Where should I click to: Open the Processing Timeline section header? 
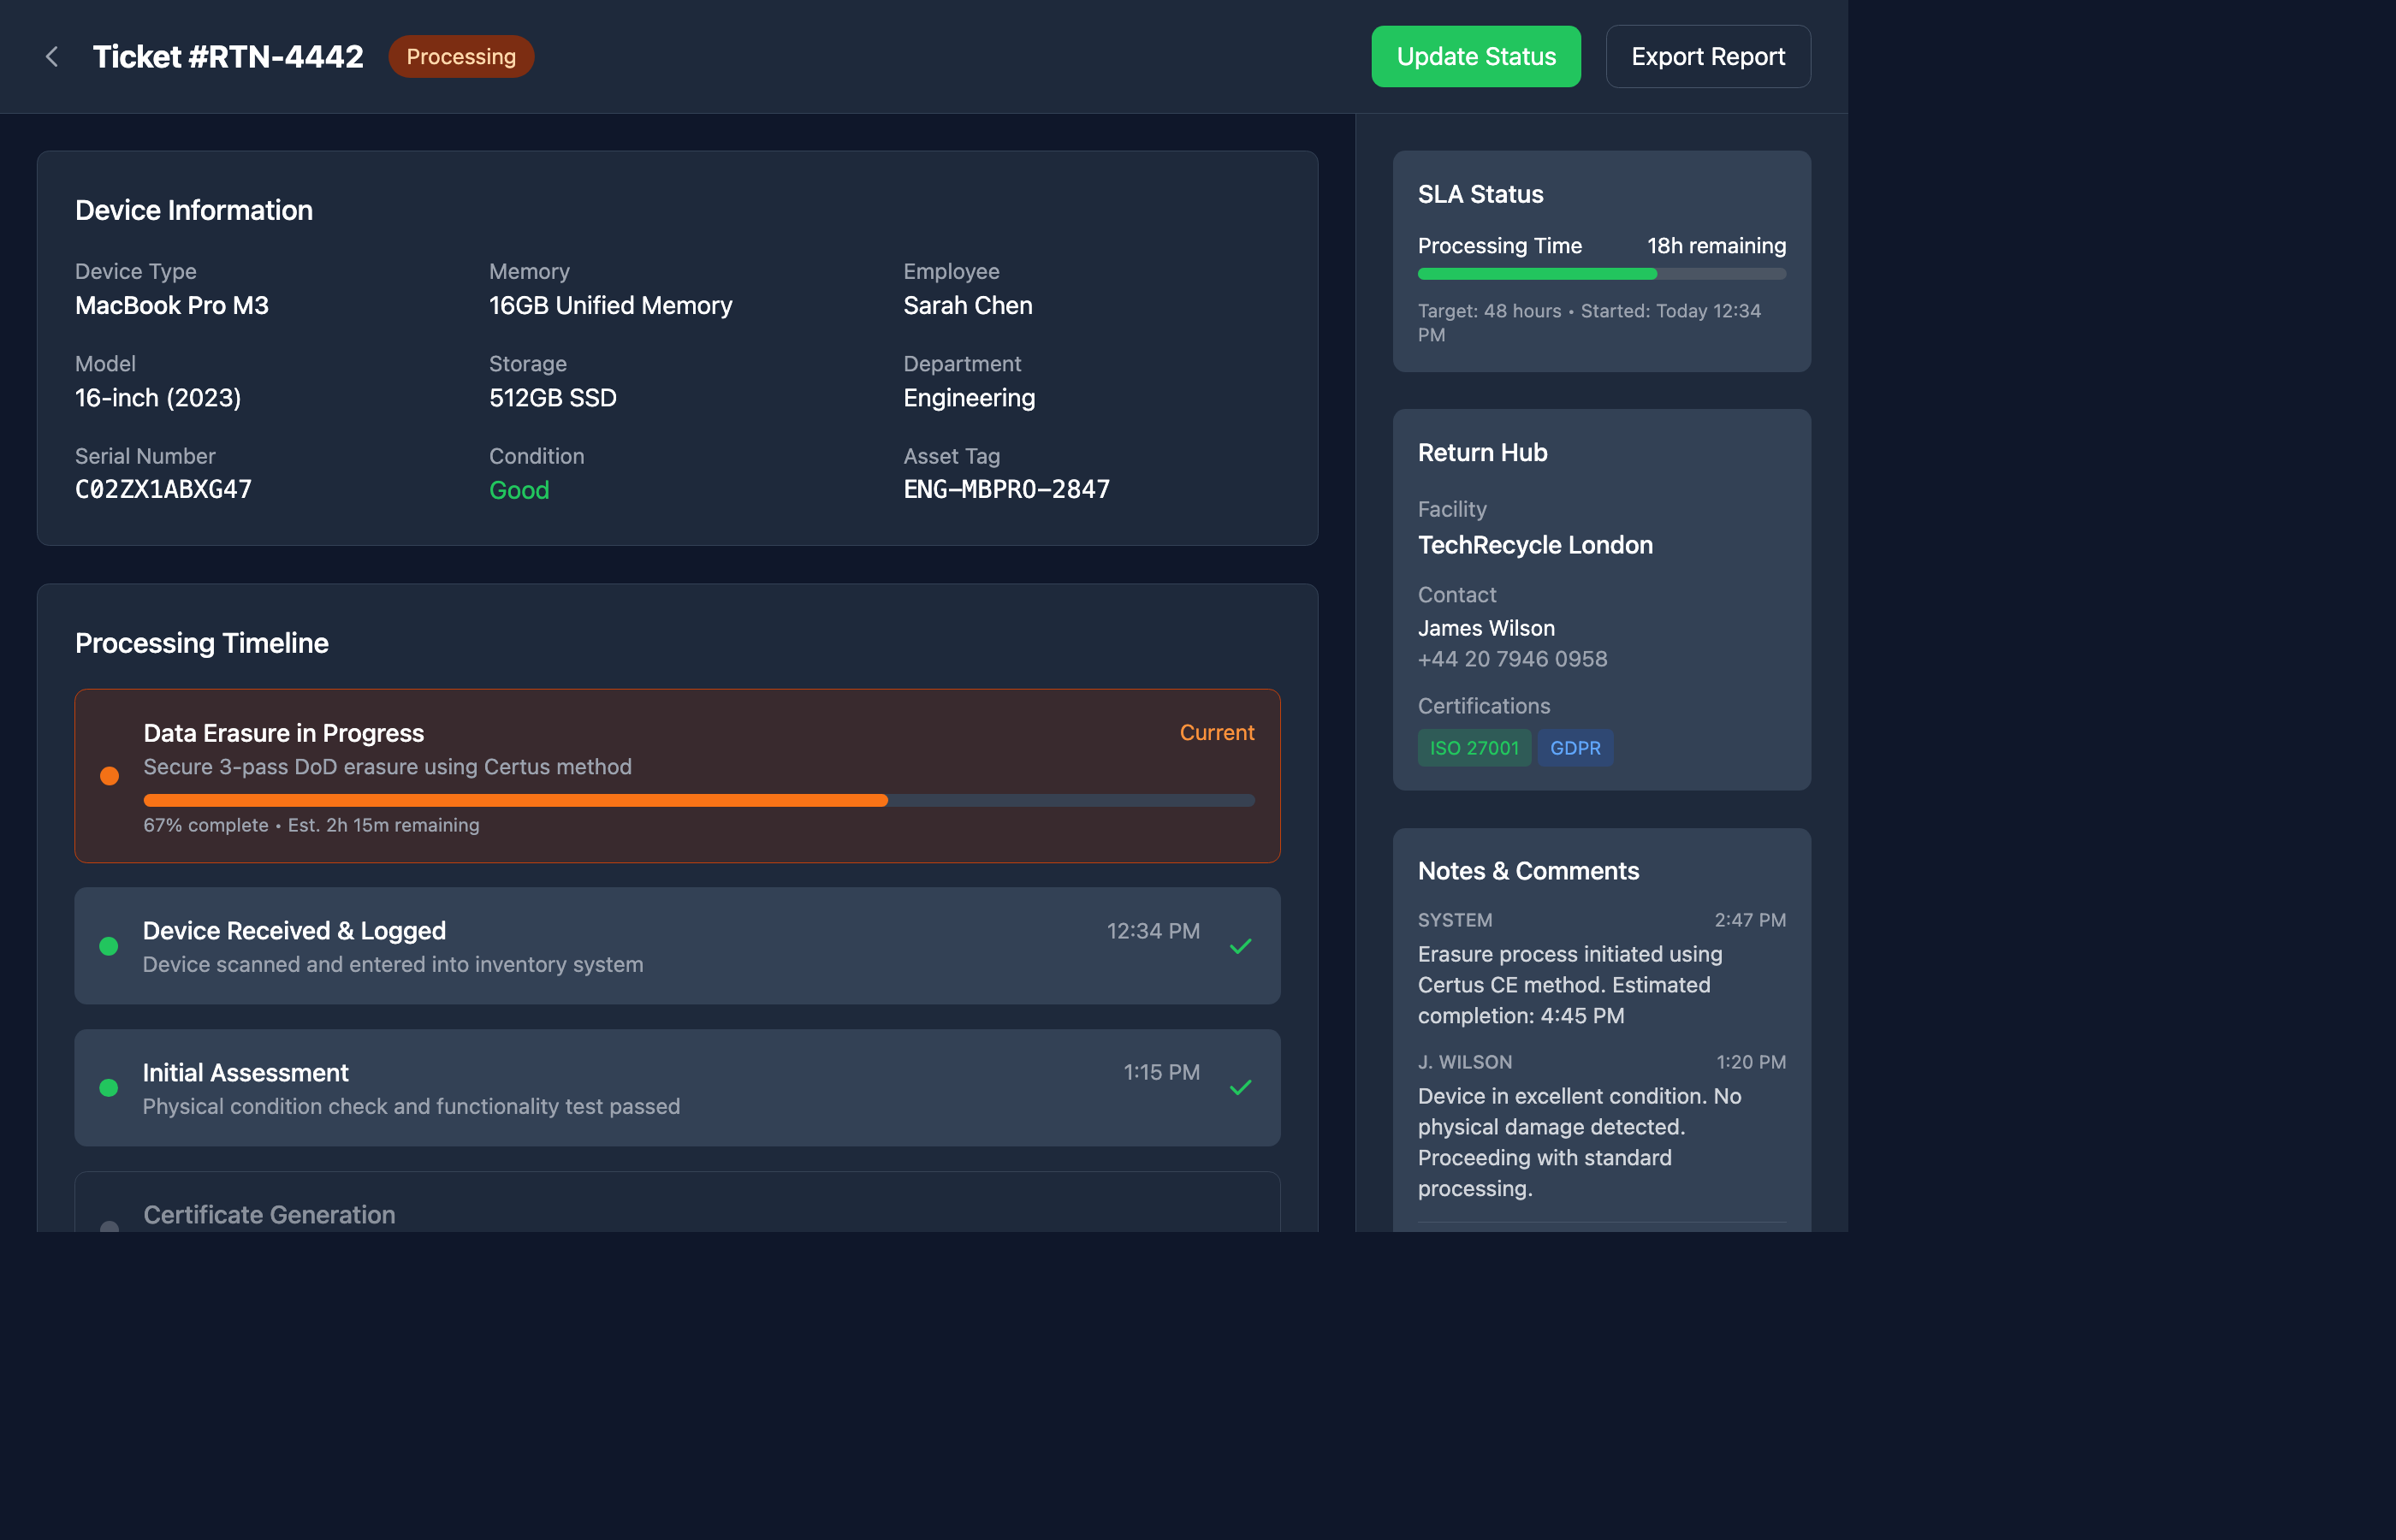(202, 643)
